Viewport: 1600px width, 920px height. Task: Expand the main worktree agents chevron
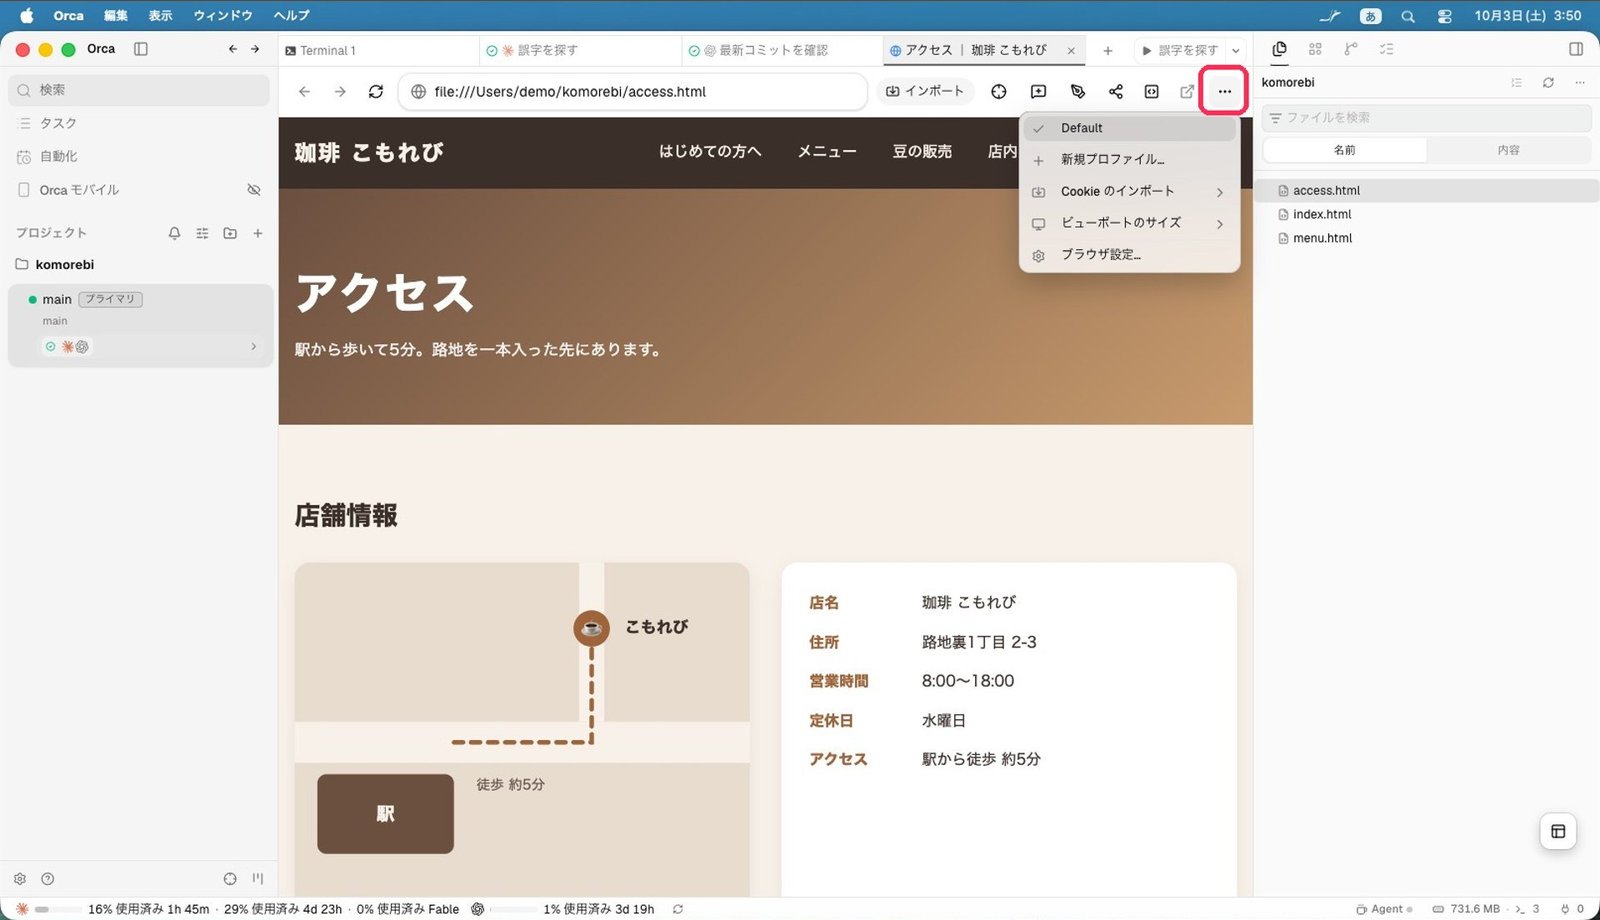pos(253,347)
